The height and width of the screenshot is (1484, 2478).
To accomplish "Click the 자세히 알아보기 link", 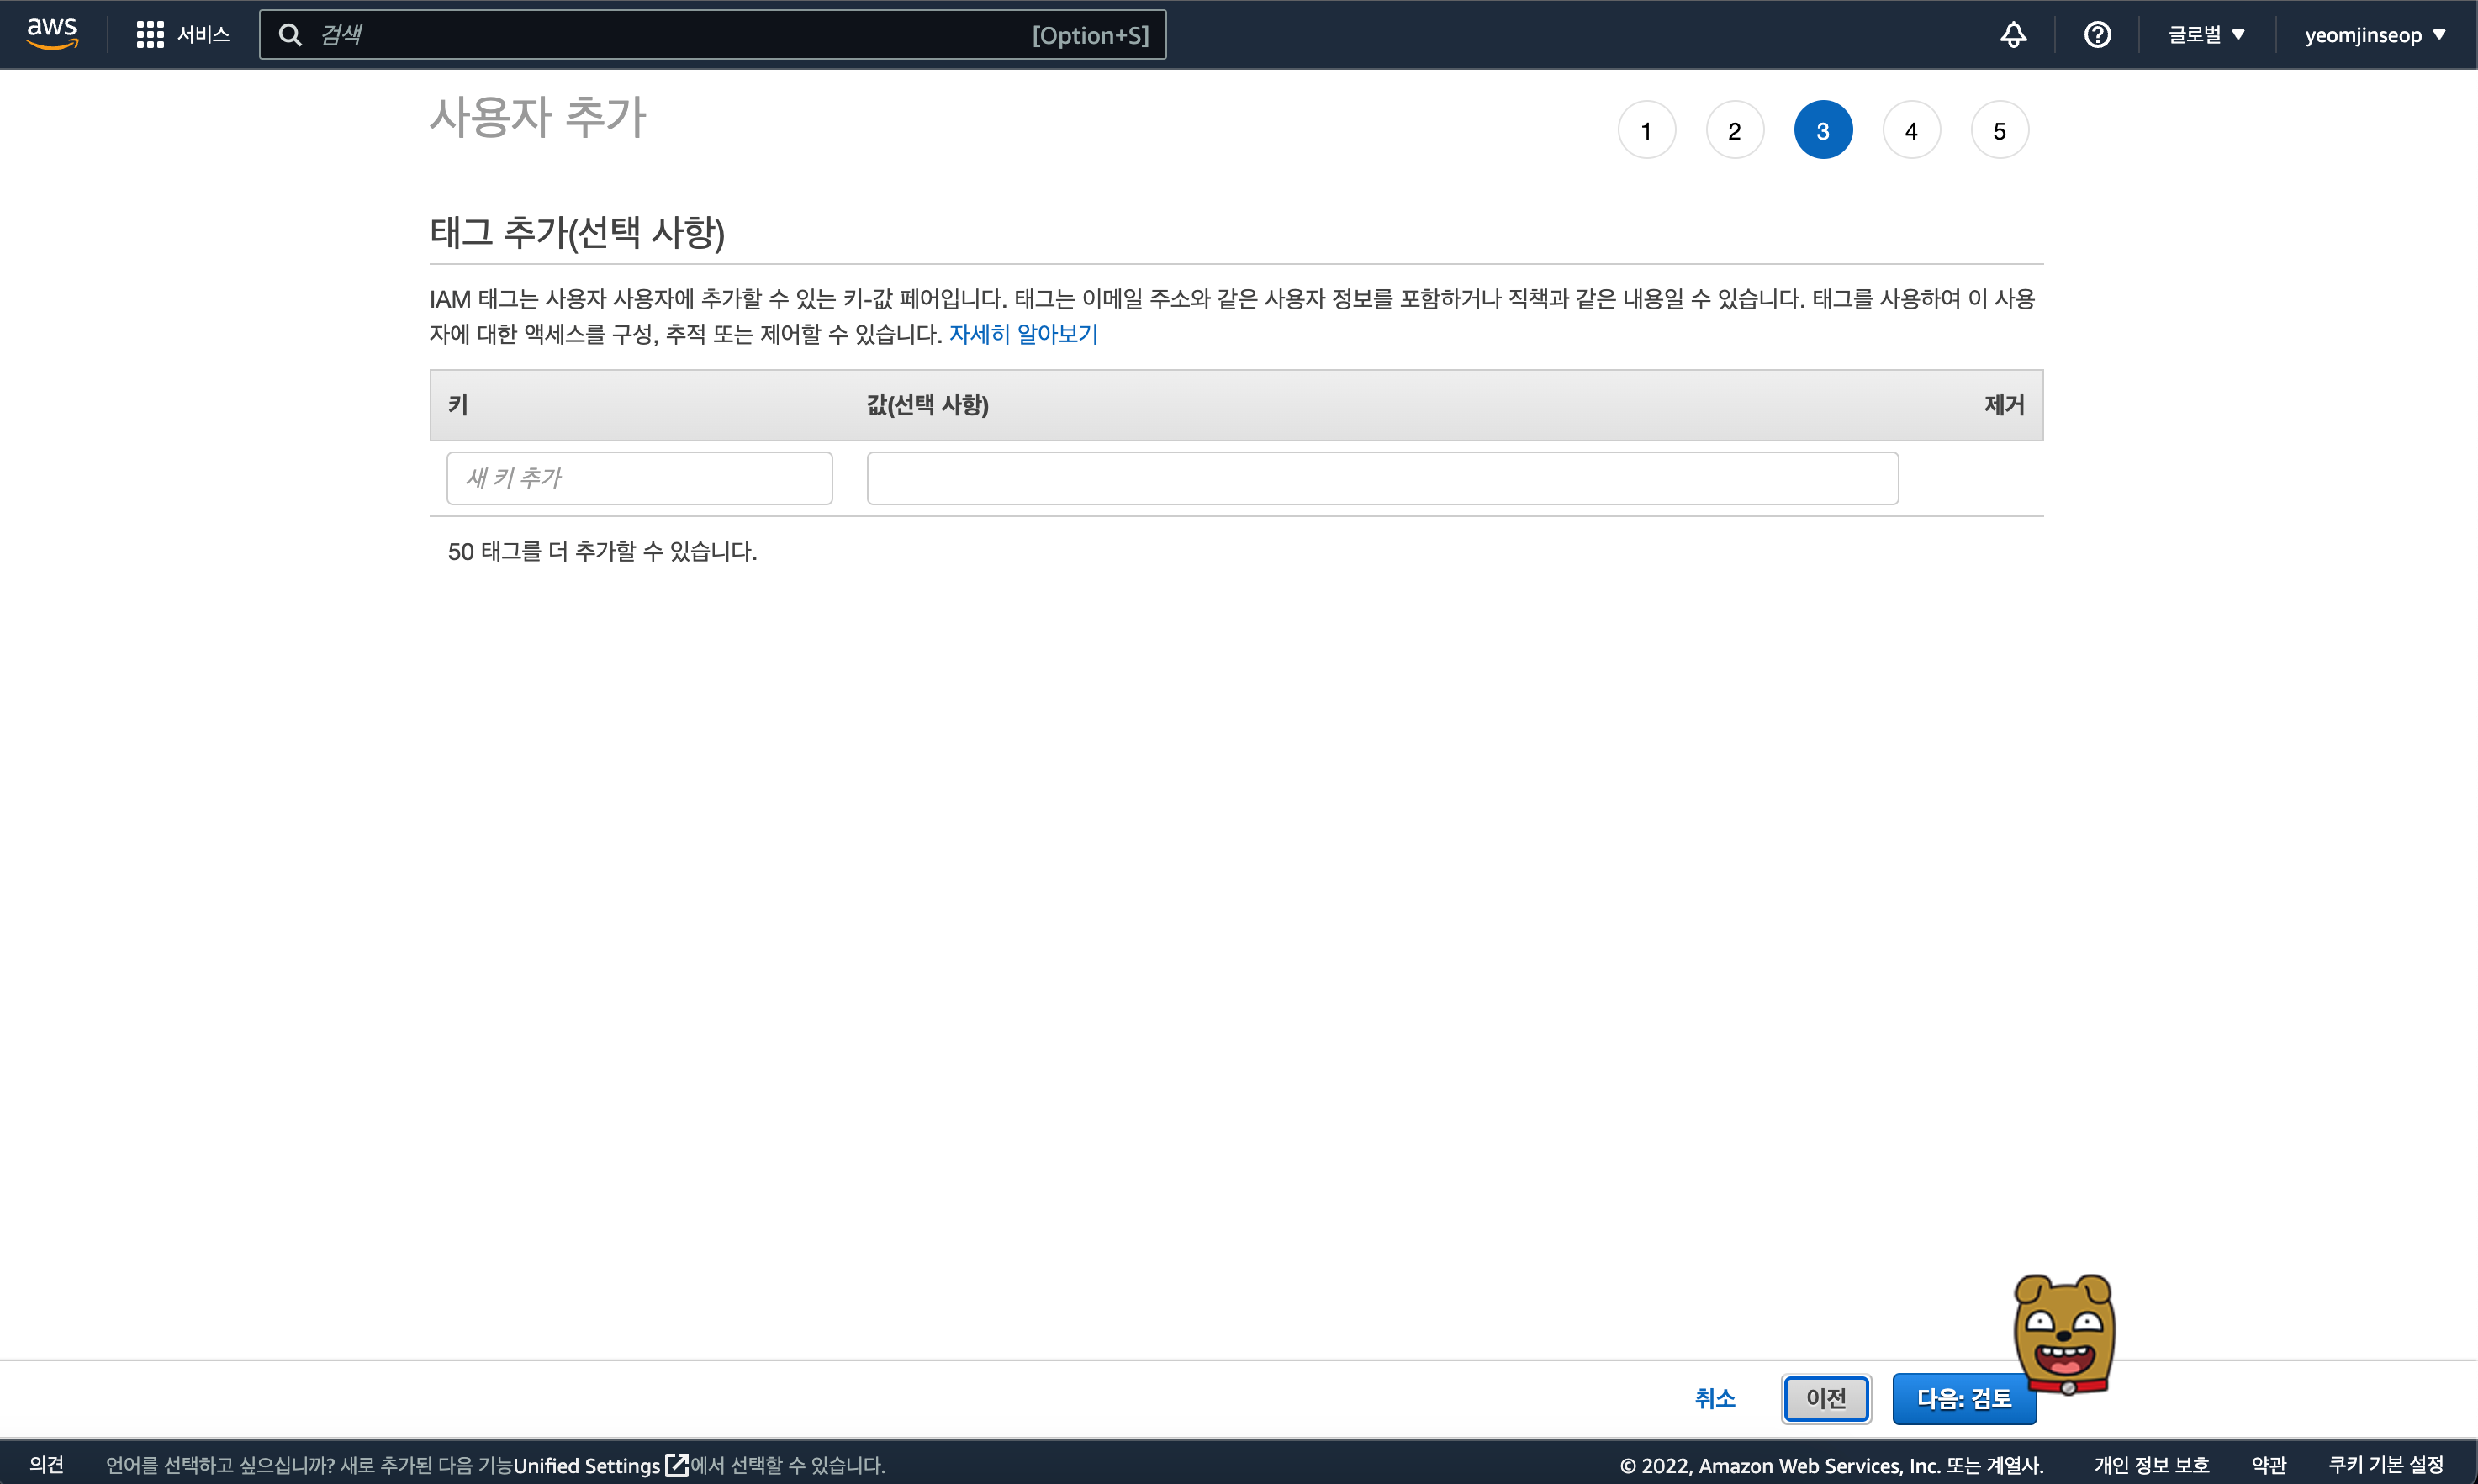I will coord(1023,334).
